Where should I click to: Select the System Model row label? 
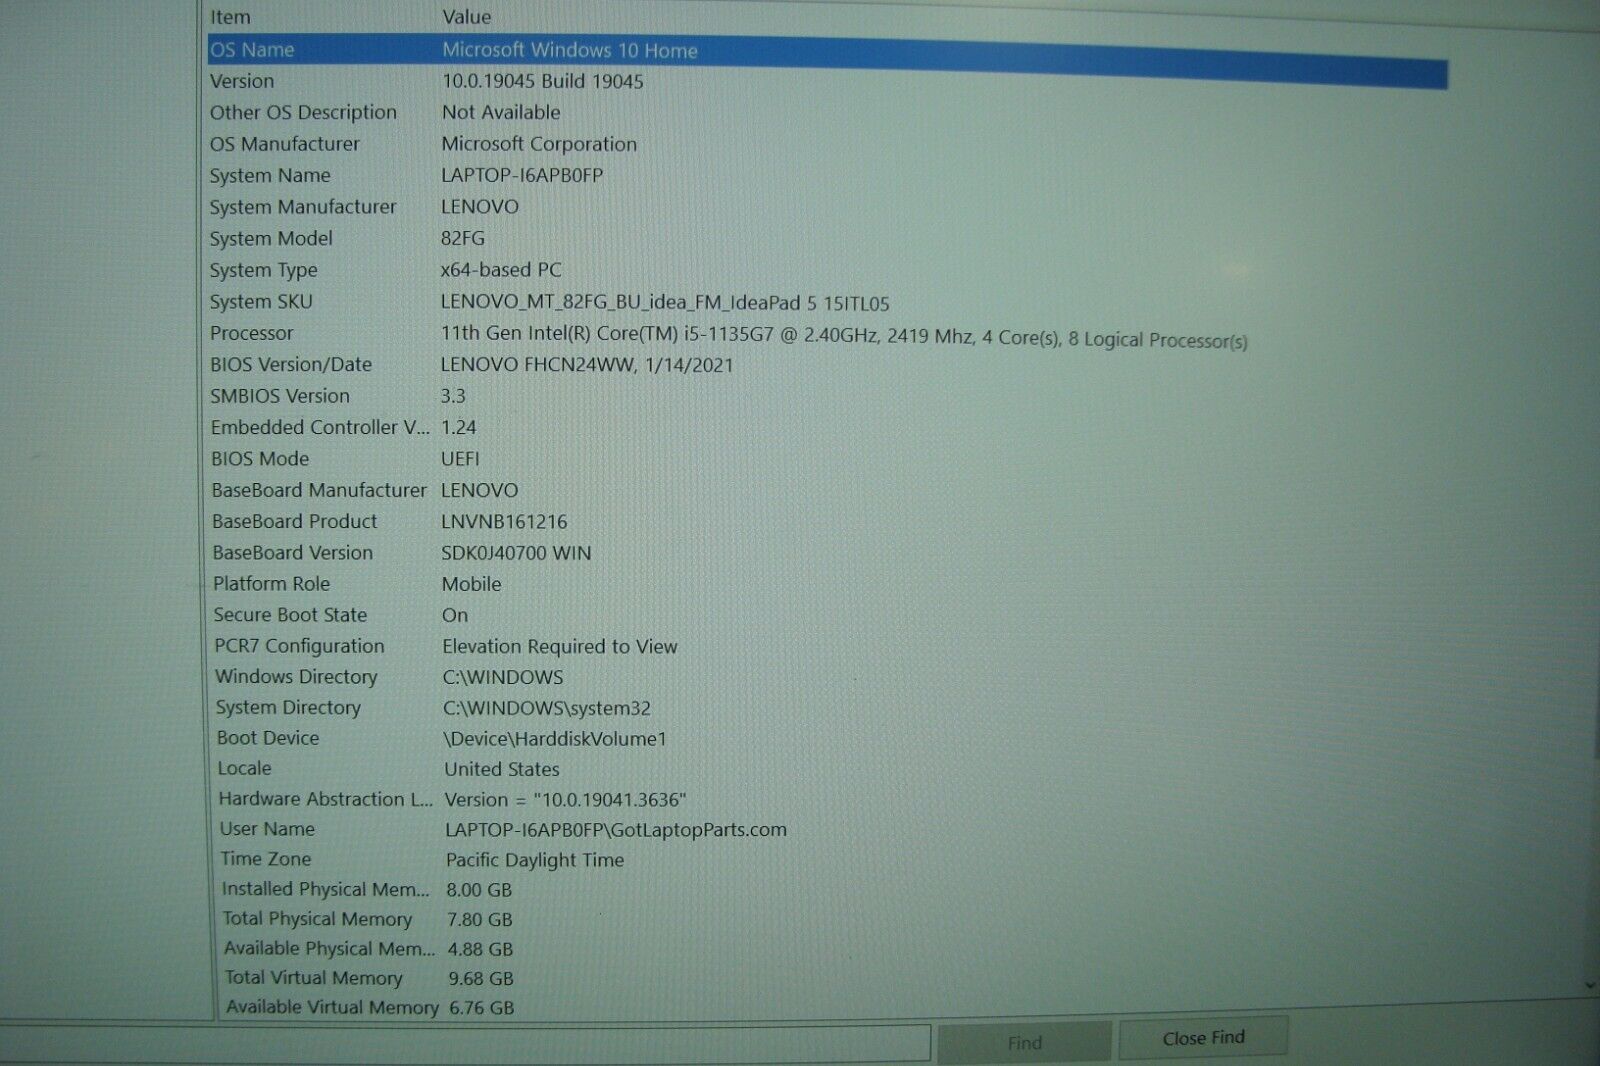pos(271,238)
